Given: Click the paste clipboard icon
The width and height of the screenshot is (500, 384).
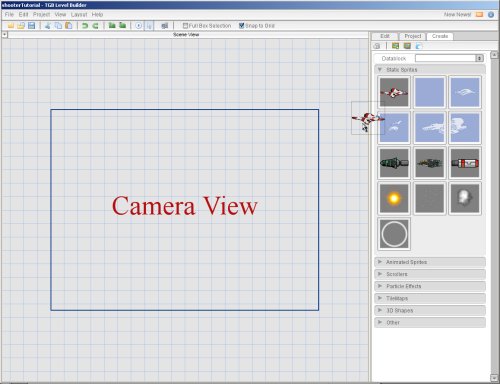Looking at the screenshot, I should tap(69, 26).
